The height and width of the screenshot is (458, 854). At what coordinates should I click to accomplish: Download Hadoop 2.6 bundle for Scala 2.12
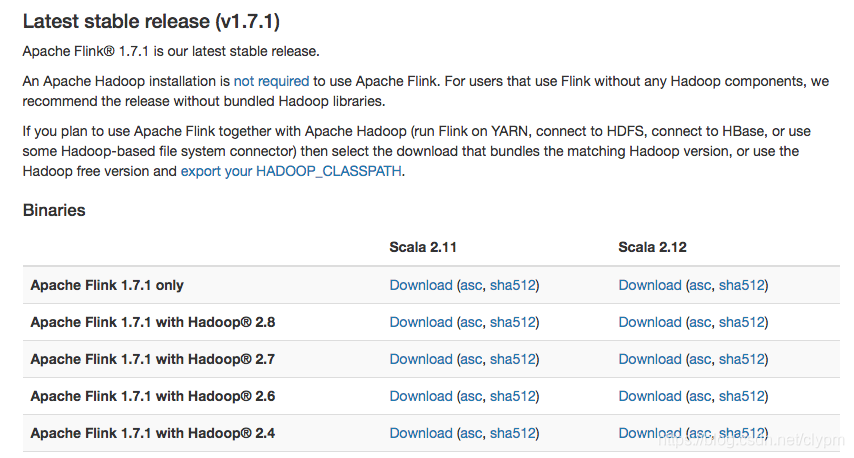pyautogui.click(x=649, y=396)
